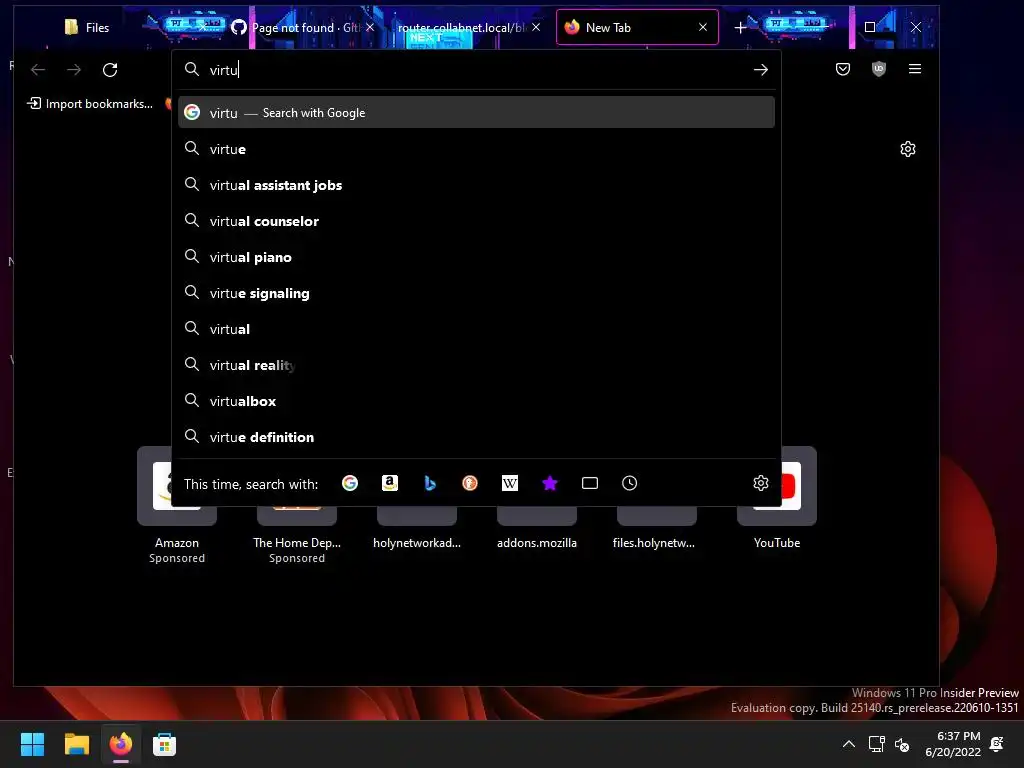Choose the virtue suggestion
Viewport: 1024px width, 768px height.
coord(476,149)
